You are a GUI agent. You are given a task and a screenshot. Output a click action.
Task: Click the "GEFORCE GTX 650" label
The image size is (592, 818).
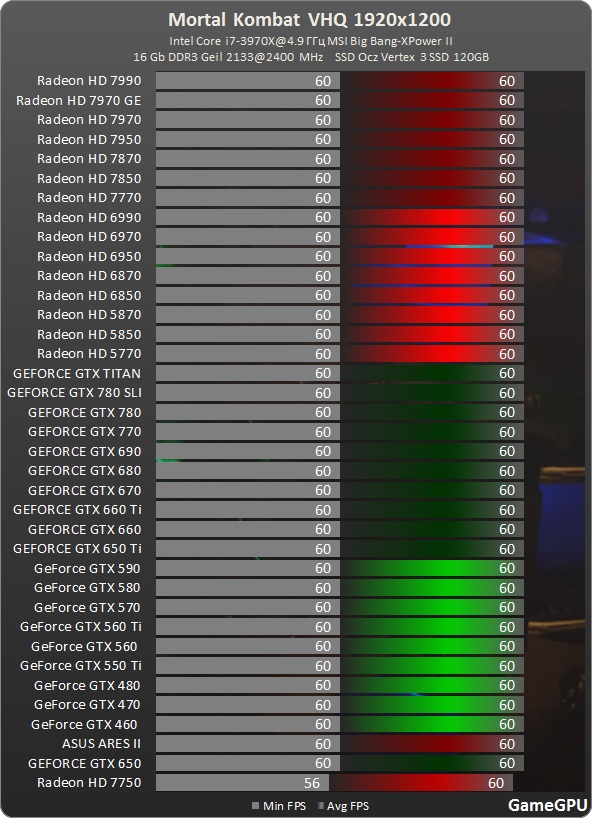click(84, 763)
